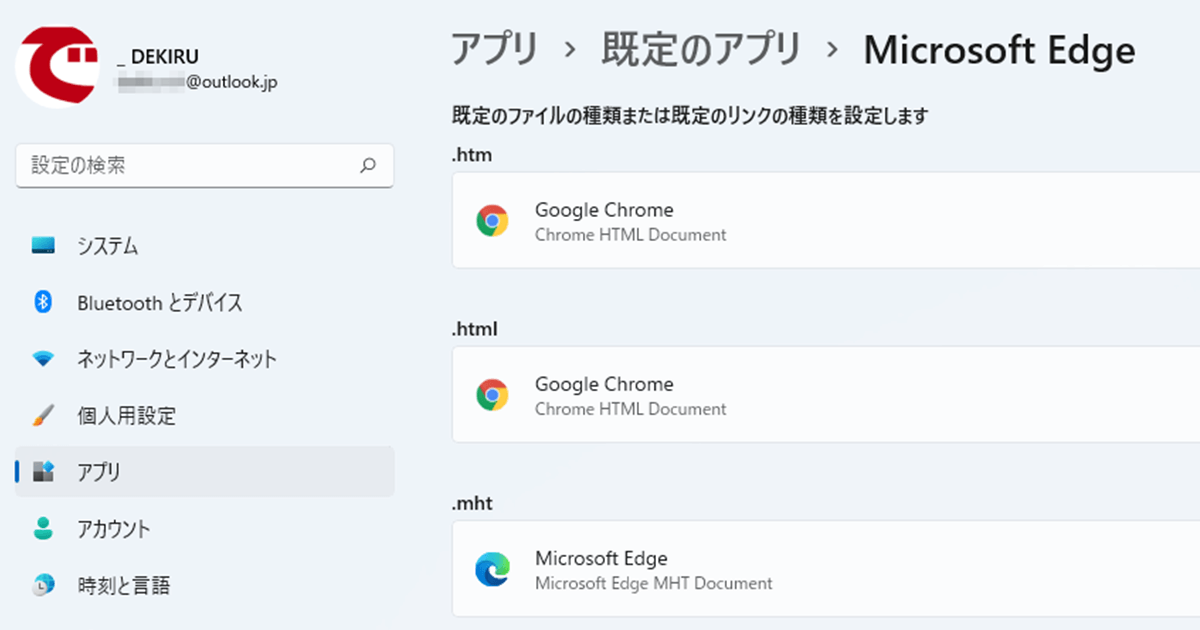Click the Bluetooth icon in sidebar
The width and height of the screenshot is (1200, 630).
click(x=43, y=302)
